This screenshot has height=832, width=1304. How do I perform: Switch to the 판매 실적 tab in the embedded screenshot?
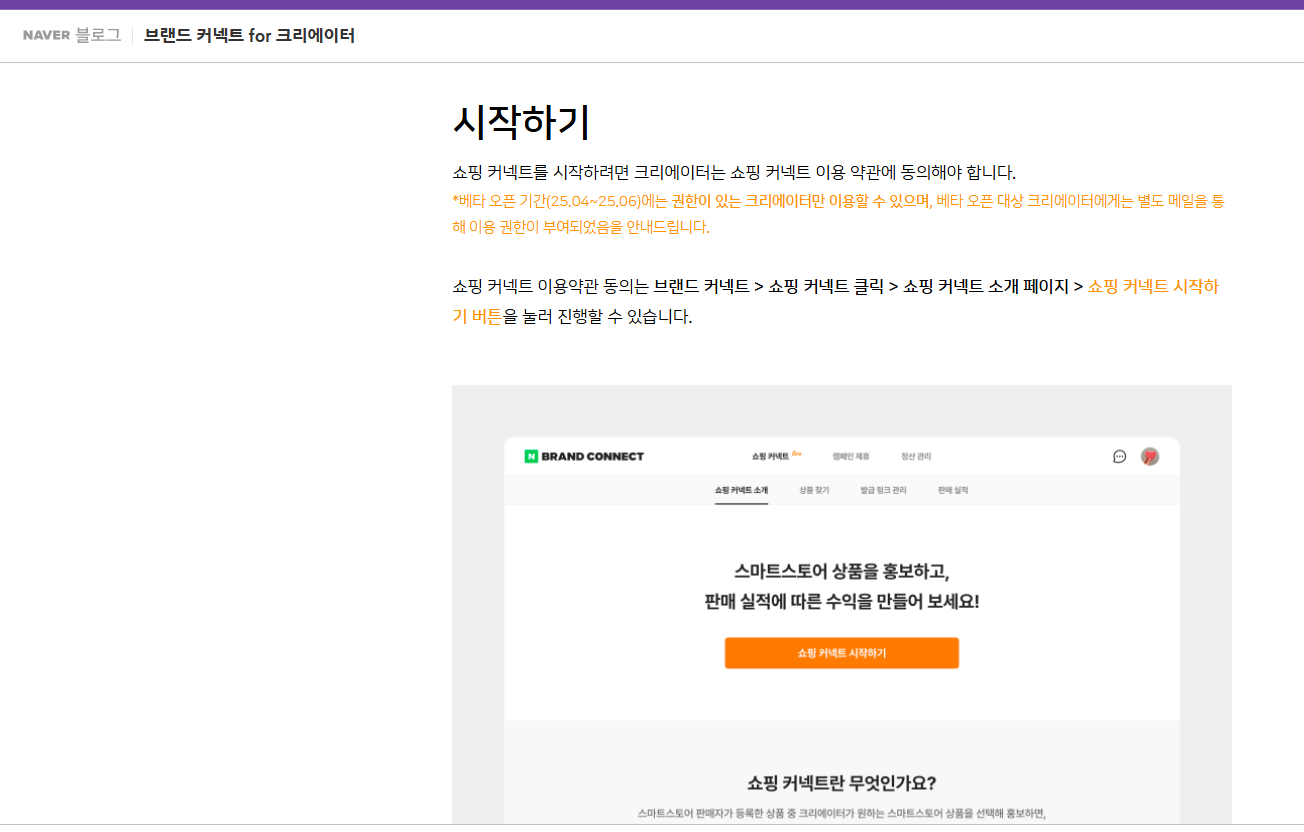pos(953,491)
